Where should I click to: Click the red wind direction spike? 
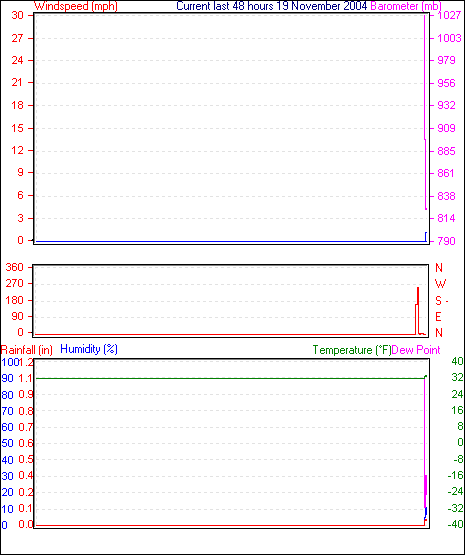pyautogui.click(x=418, y=310)
